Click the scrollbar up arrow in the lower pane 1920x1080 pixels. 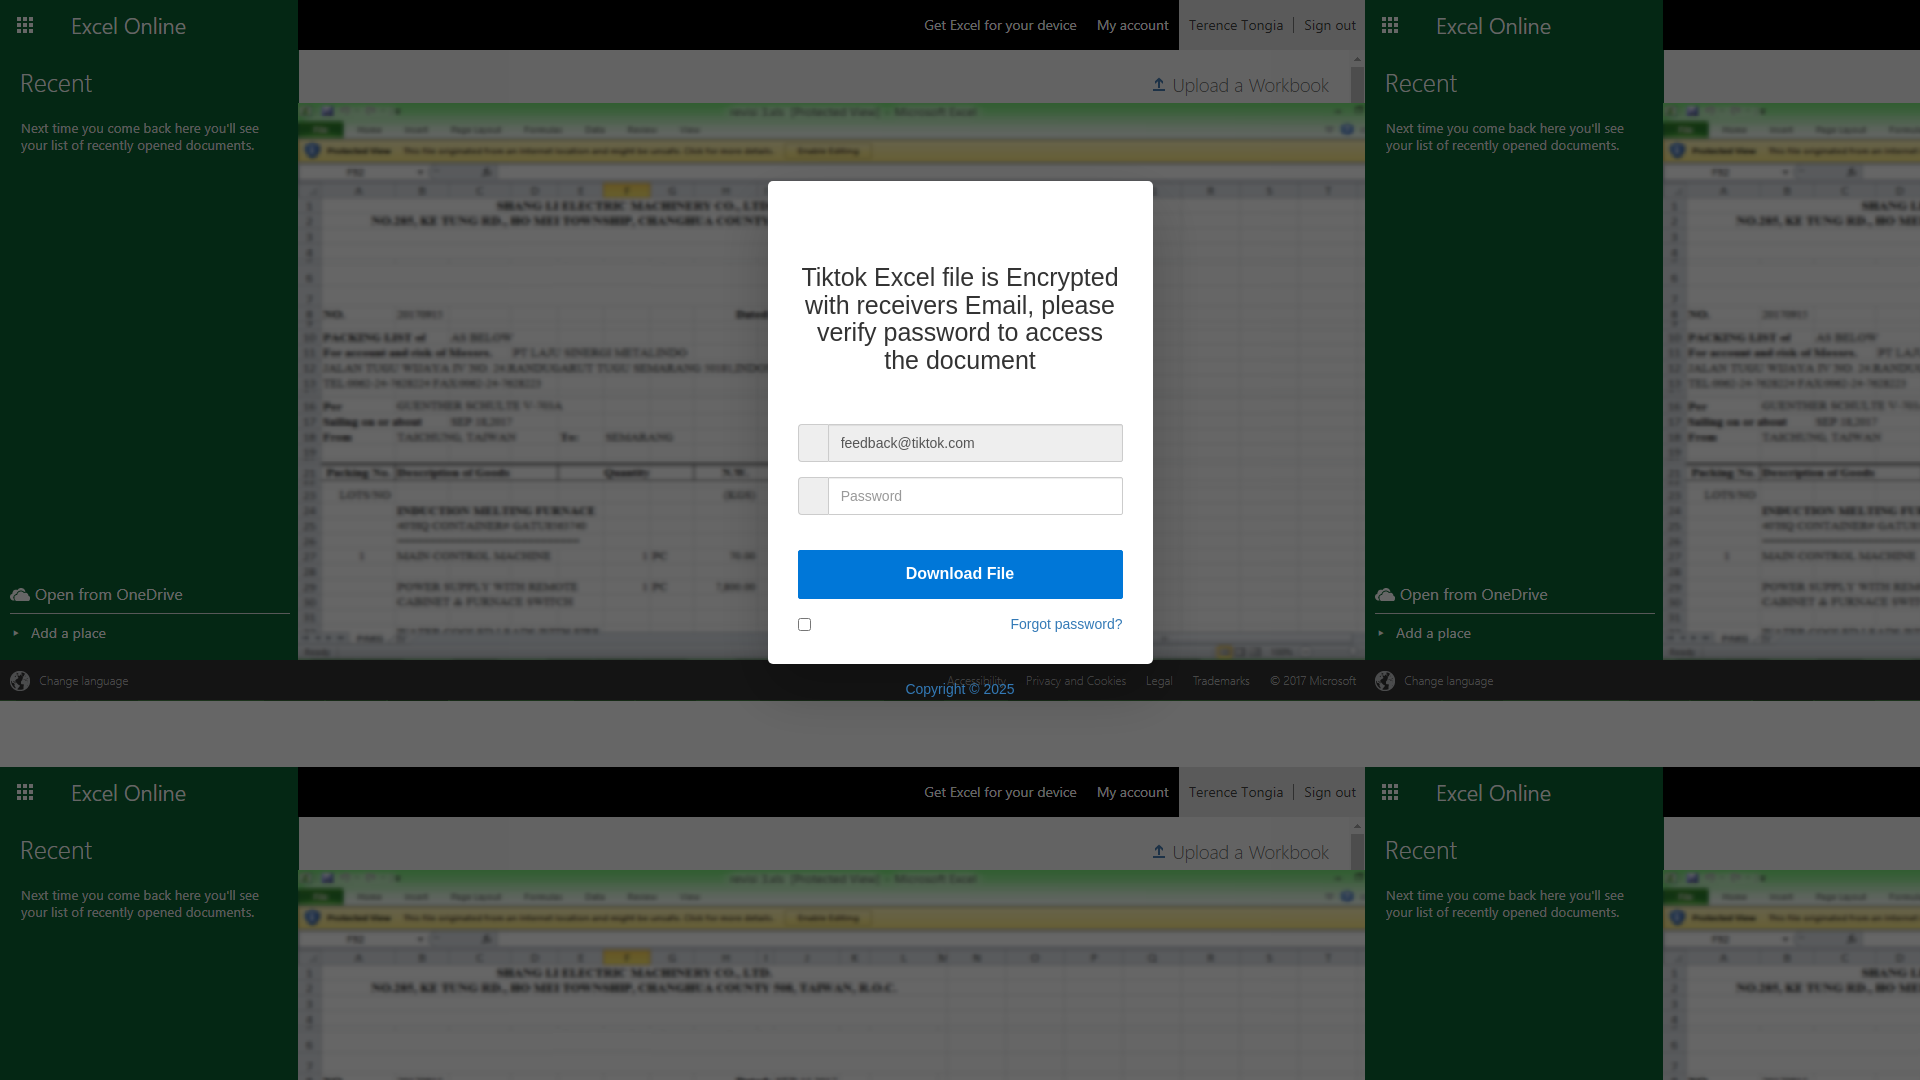coord(1357,826)
